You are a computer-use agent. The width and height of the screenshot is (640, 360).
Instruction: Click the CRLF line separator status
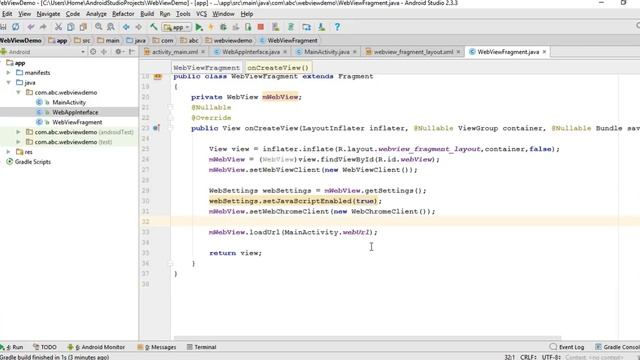tap(528, 357)
